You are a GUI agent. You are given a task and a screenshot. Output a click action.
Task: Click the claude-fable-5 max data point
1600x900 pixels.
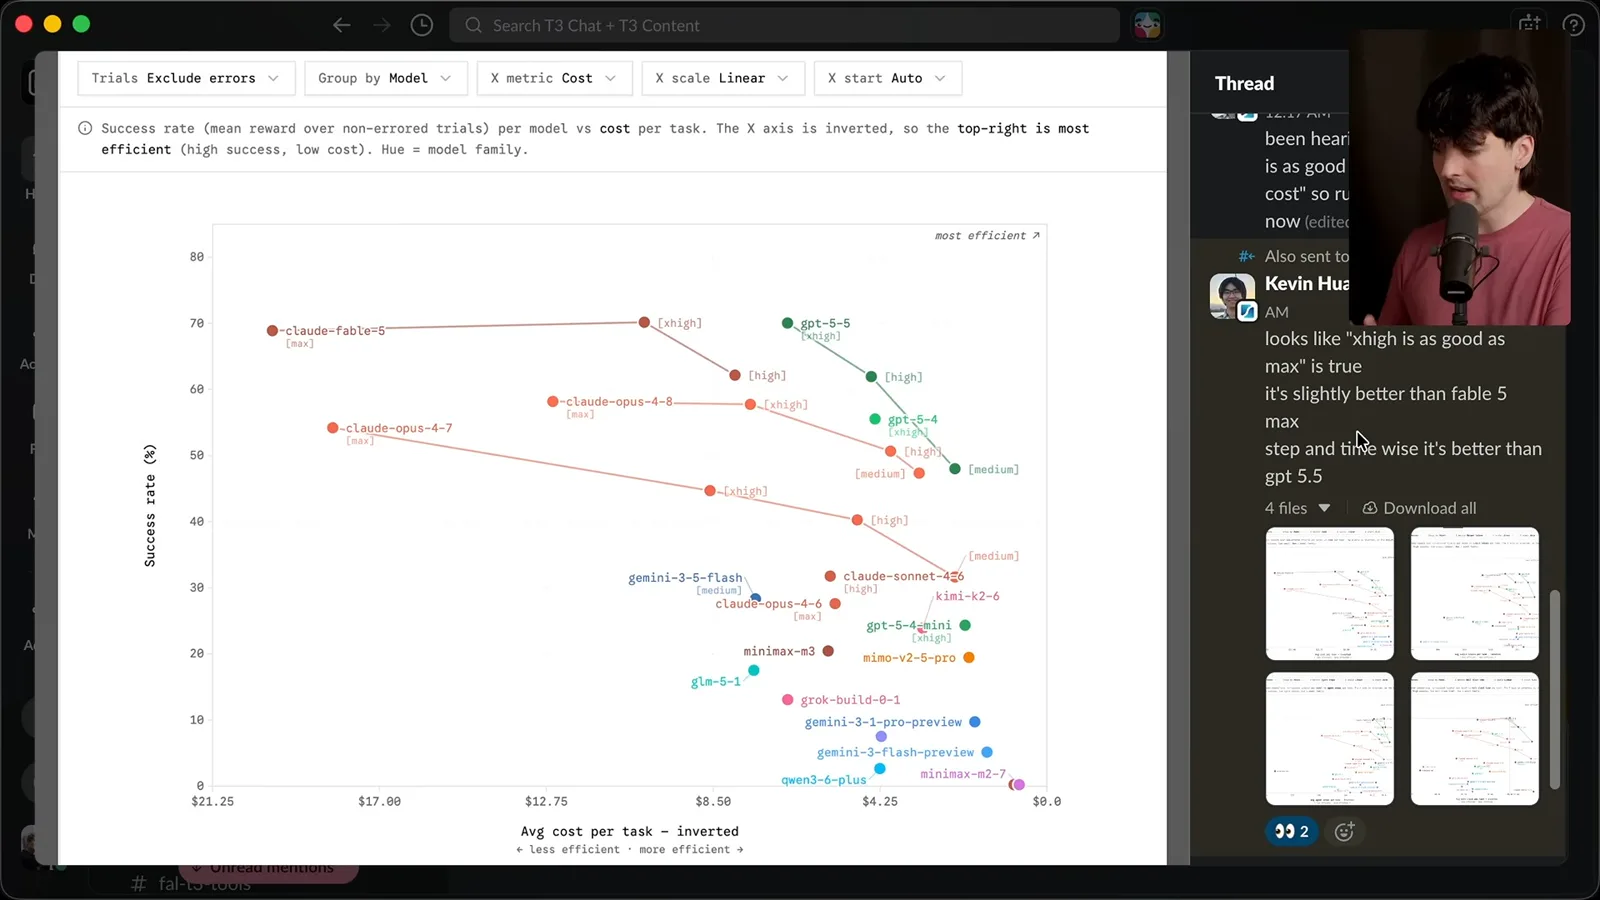tap(272, 330)
